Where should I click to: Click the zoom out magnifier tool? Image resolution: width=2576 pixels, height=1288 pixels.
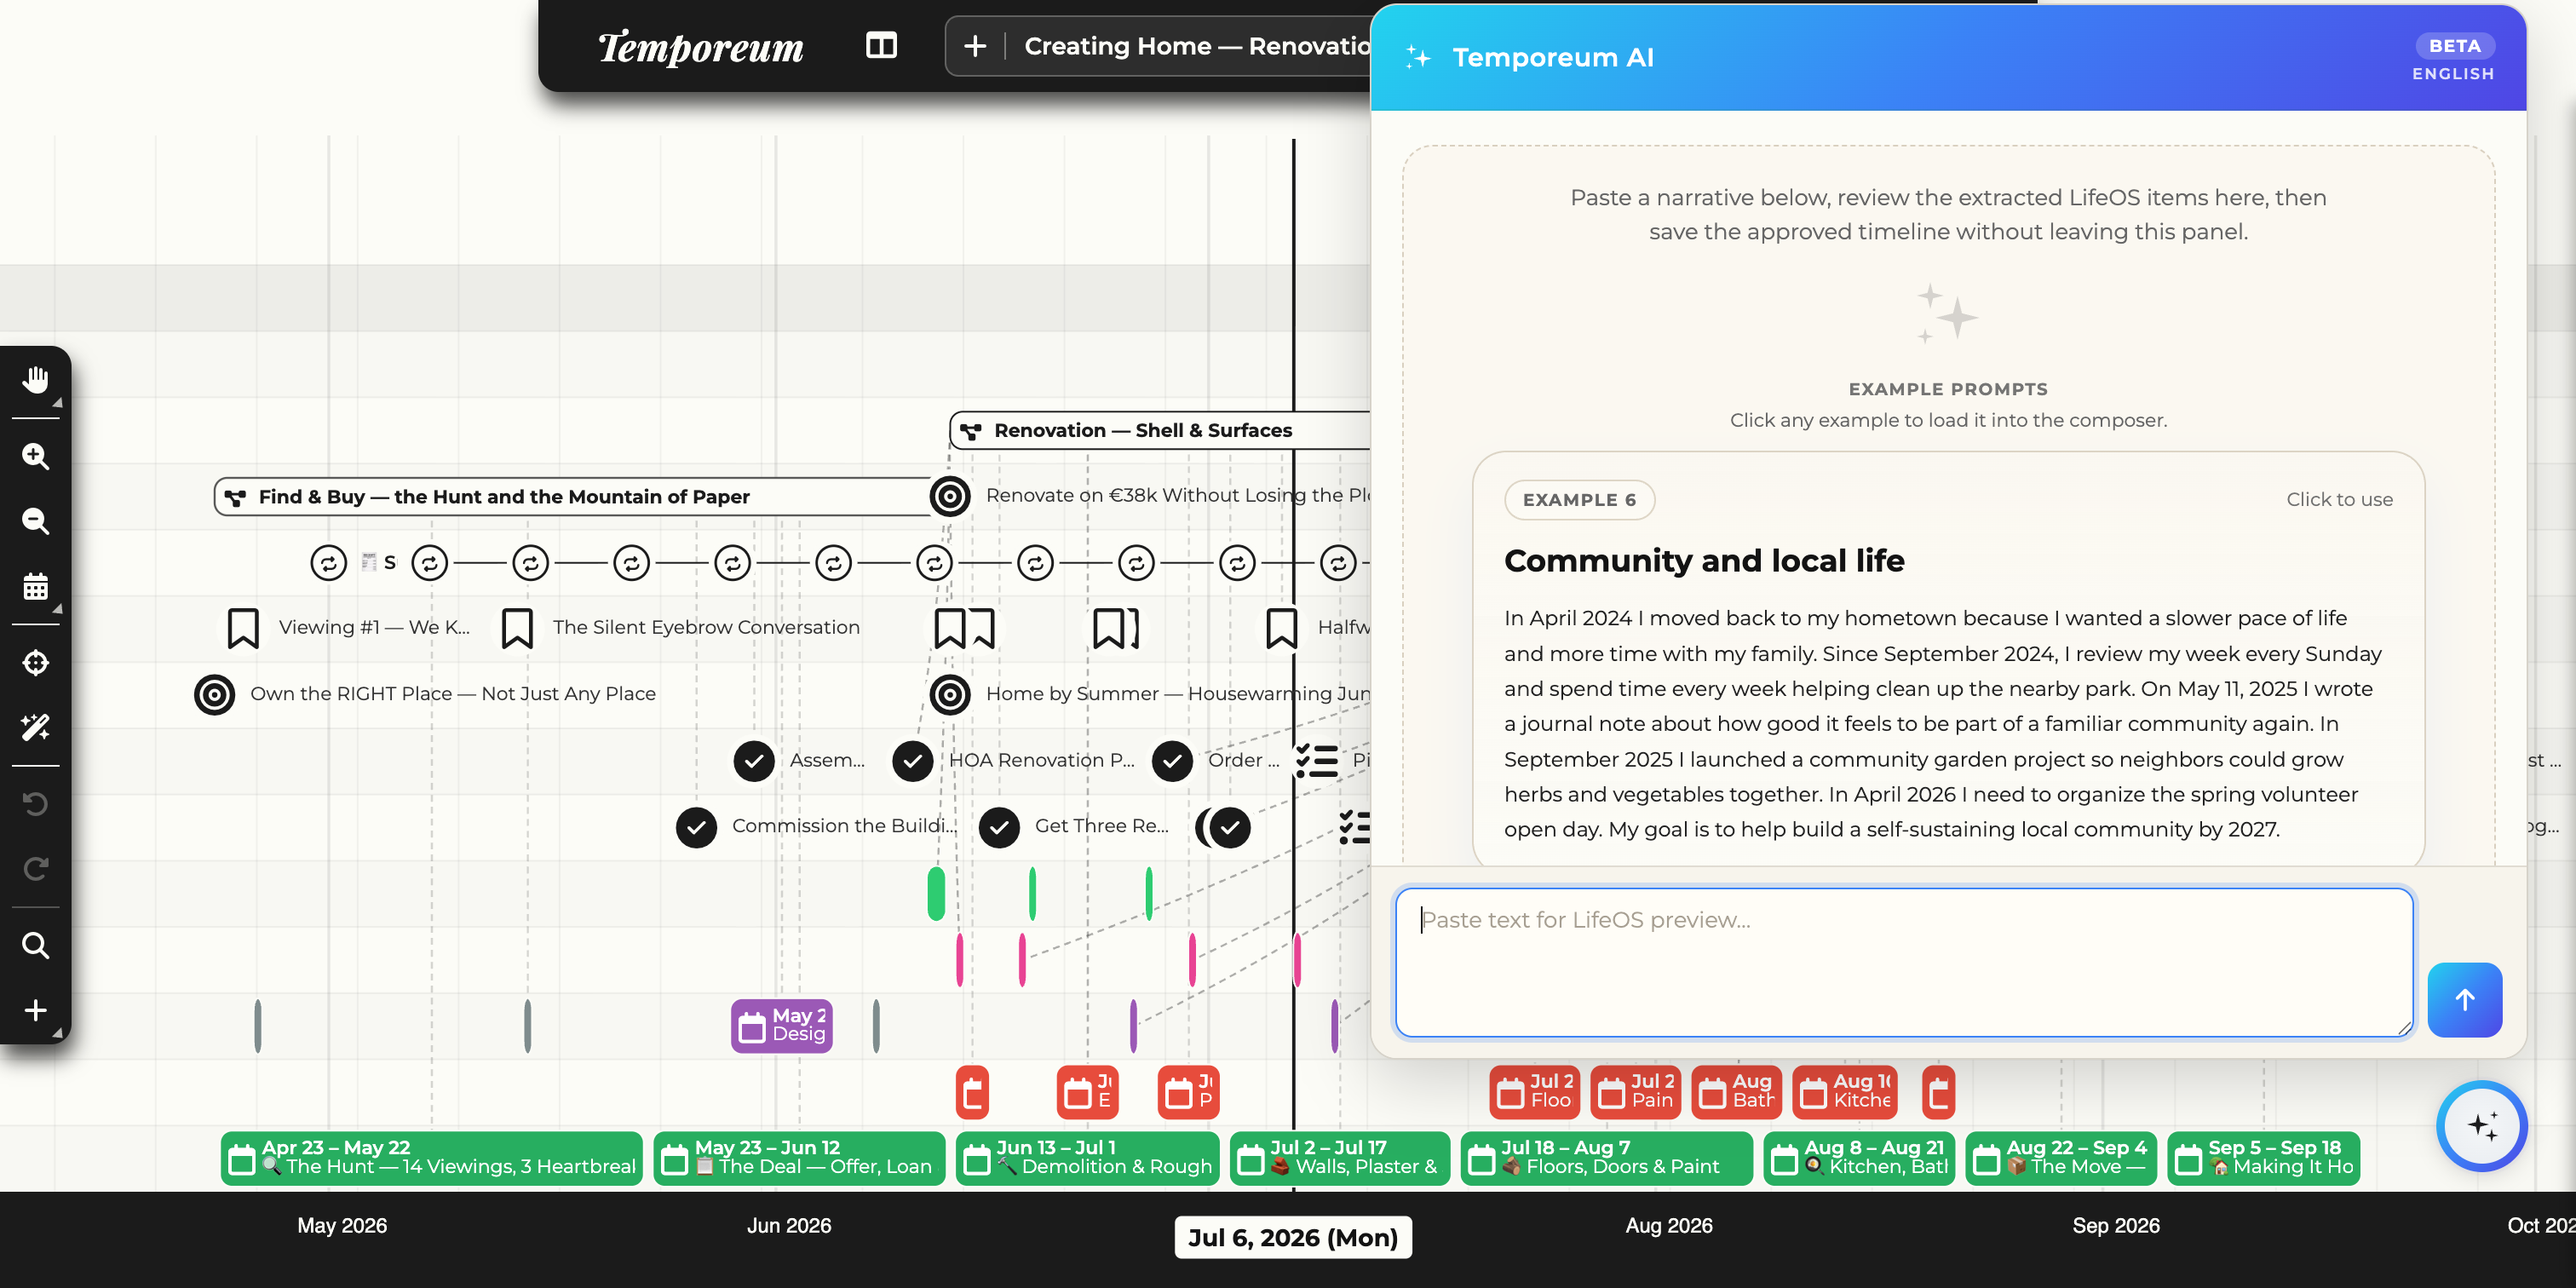pos(36,521)
